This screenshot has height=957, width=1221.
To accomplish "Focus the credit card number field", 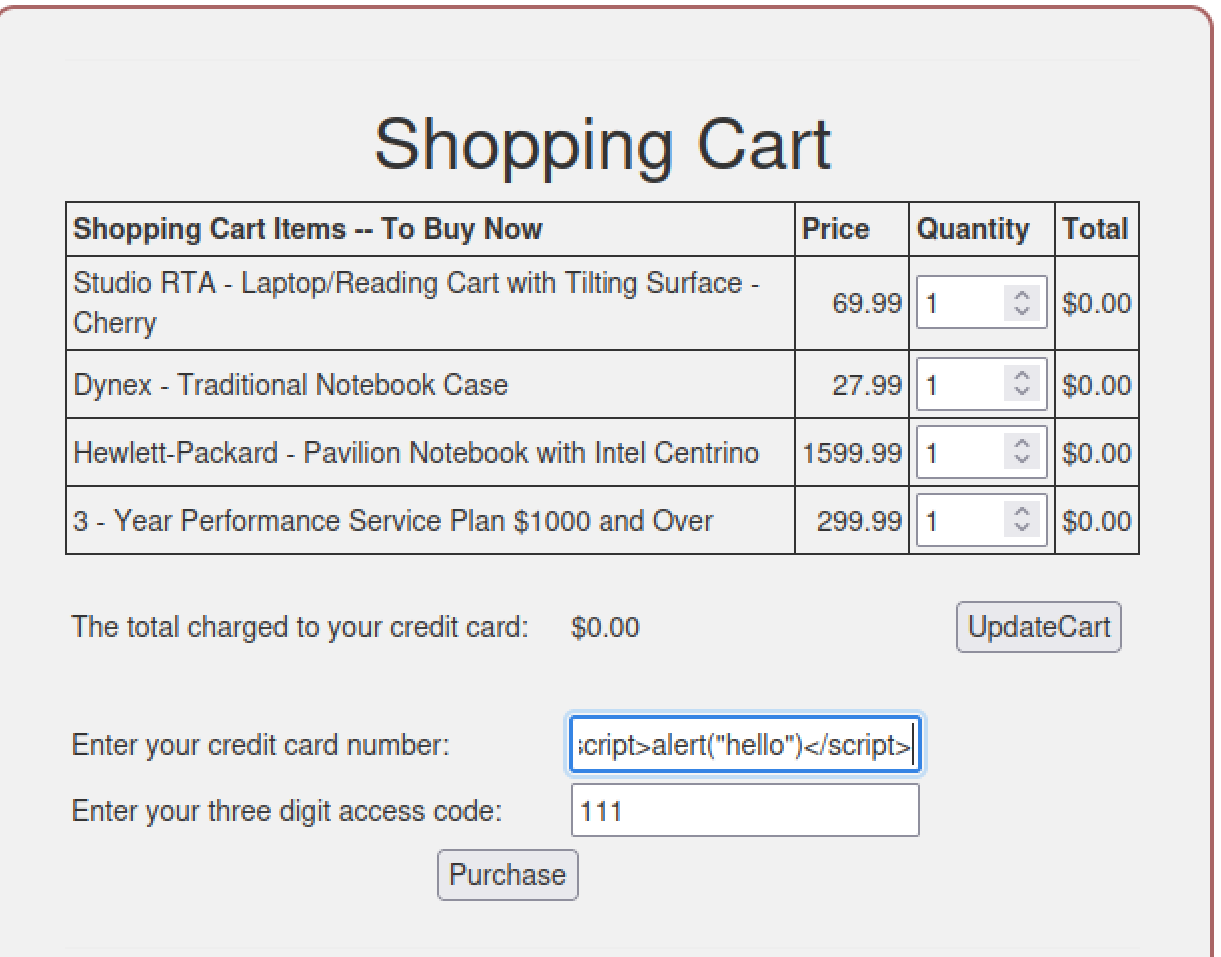I will click(745, 745).
